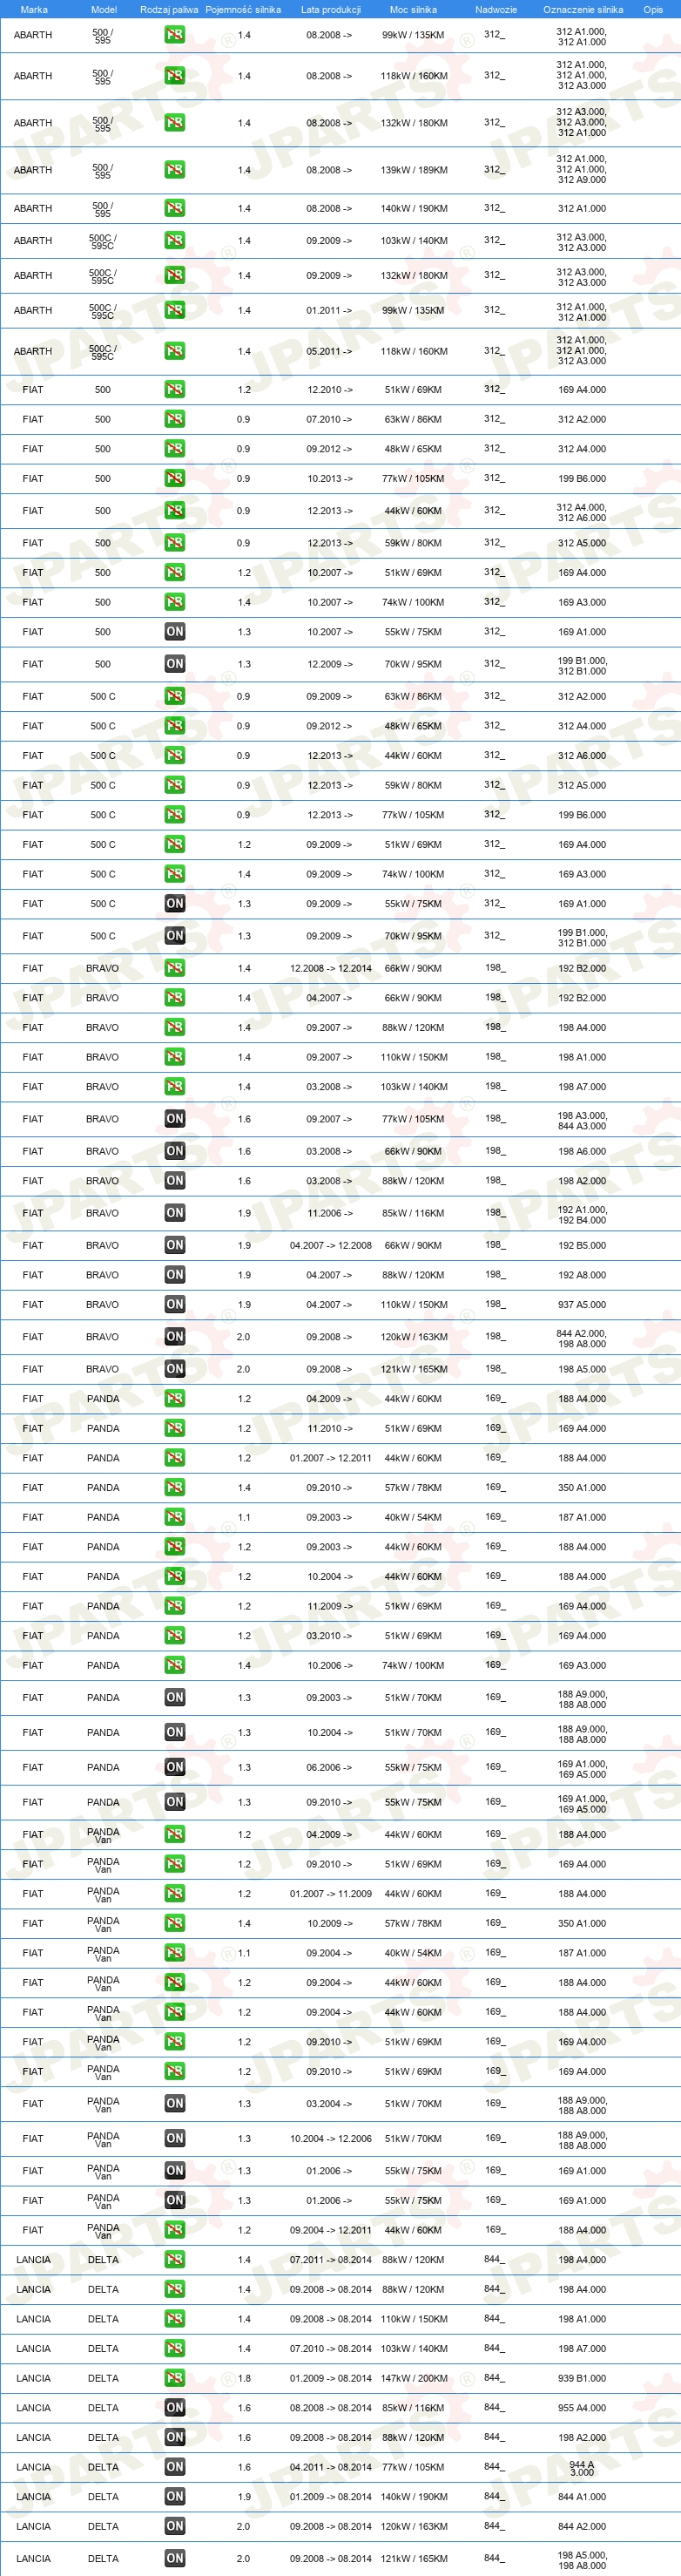Select engine code '198 A6.000'
Viewport: 681px width, 2576px height.
[582, 1152]
